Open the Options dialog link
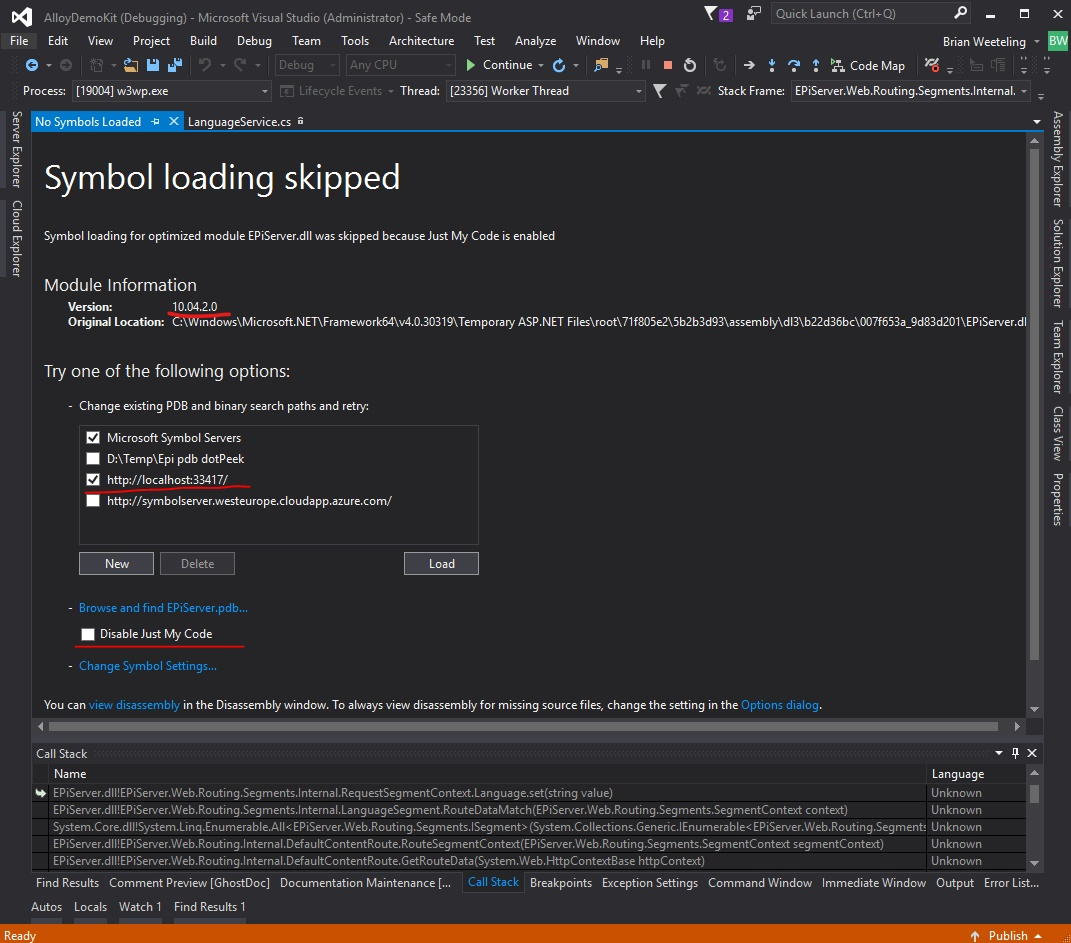This screenshot has width=1071, height=943. click(x=779, y=705)
